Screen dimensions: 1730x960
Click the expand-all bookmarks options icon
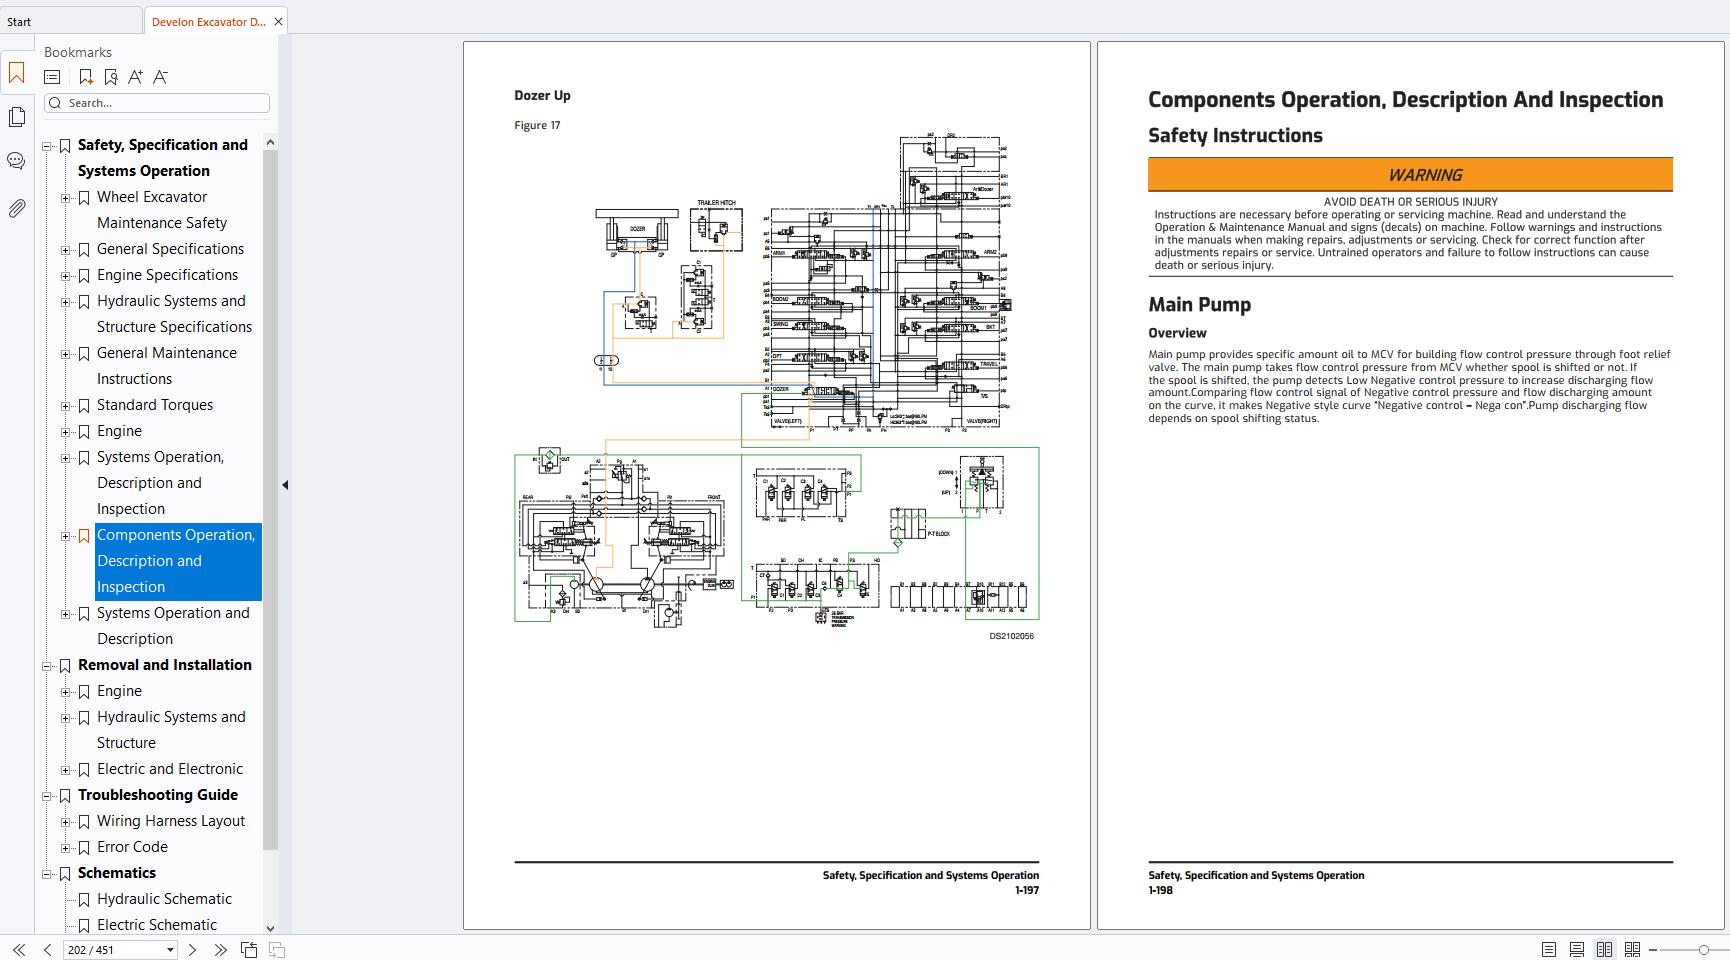[x=52, y=77]
